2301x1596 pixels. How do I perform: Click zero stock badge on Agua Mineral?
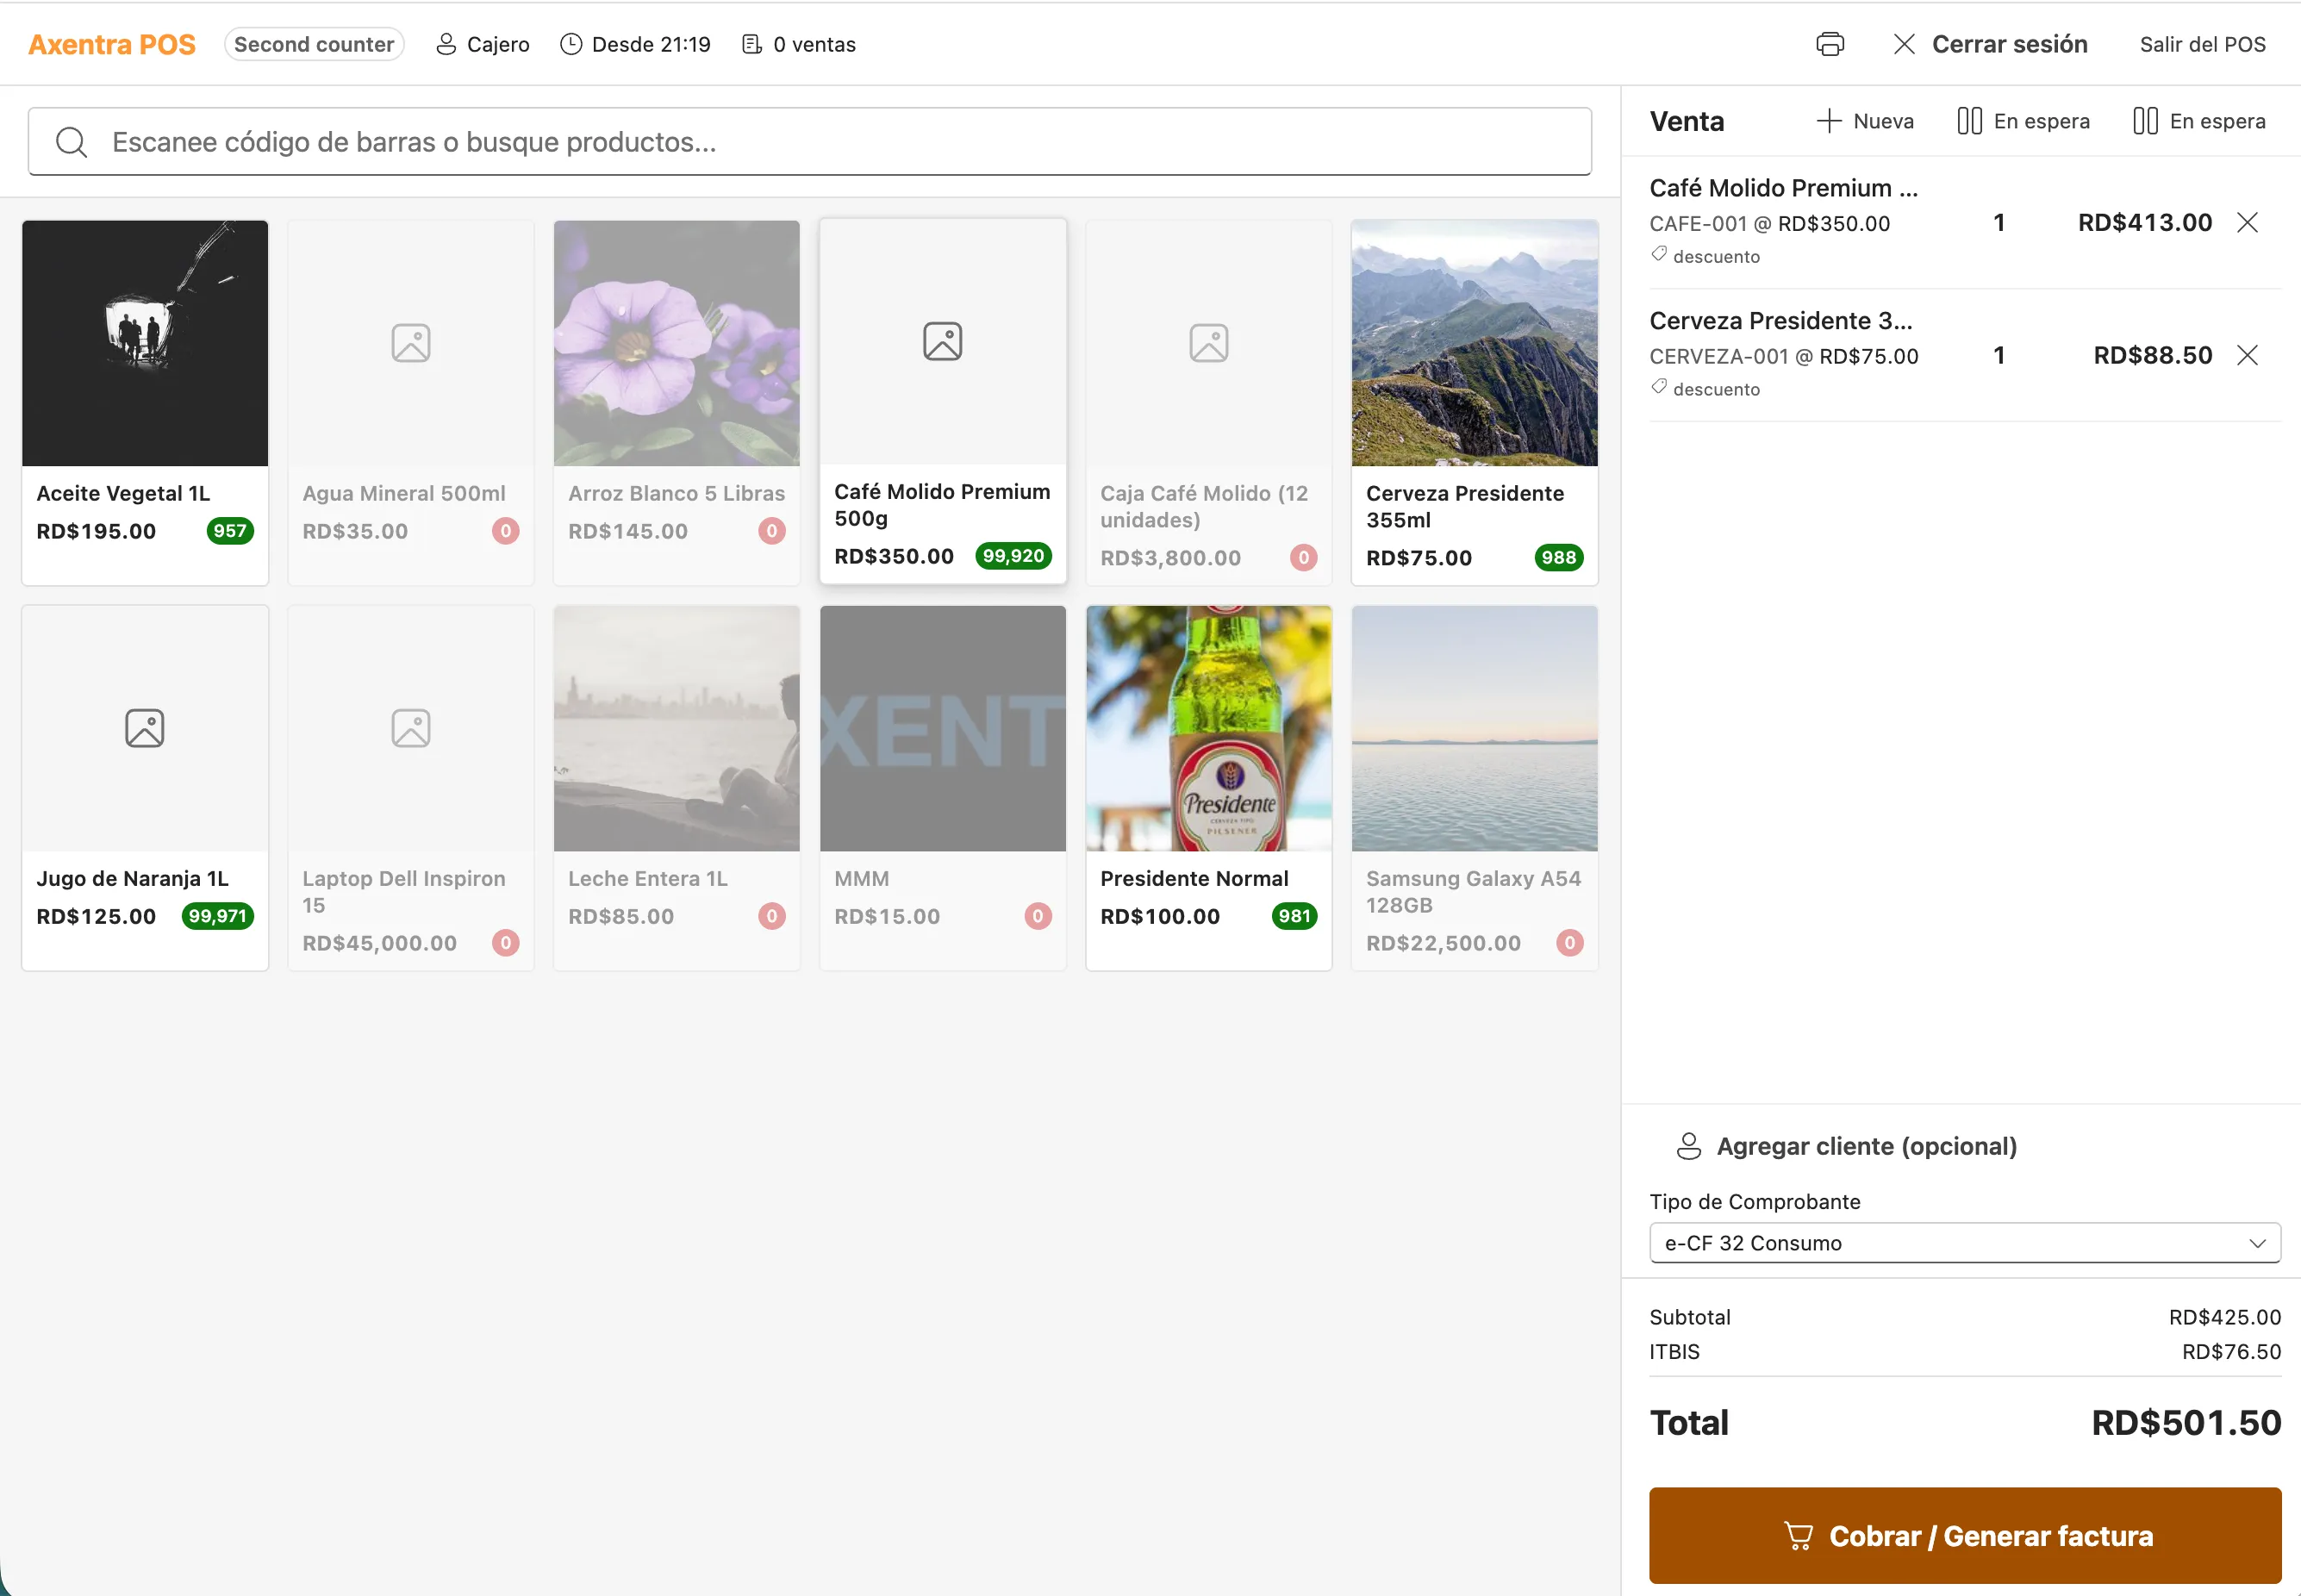coord(506,531)
